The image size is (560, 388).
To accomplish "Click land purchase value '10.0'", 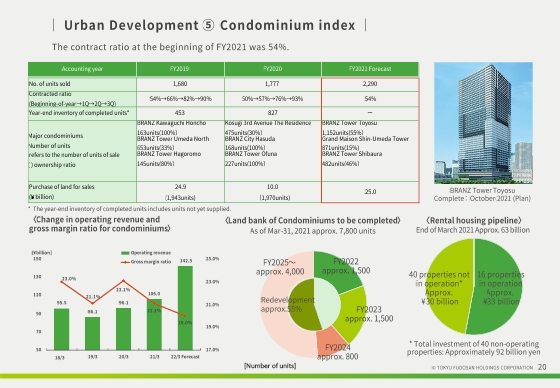I will pyautogui.click(x=272, y=187).
